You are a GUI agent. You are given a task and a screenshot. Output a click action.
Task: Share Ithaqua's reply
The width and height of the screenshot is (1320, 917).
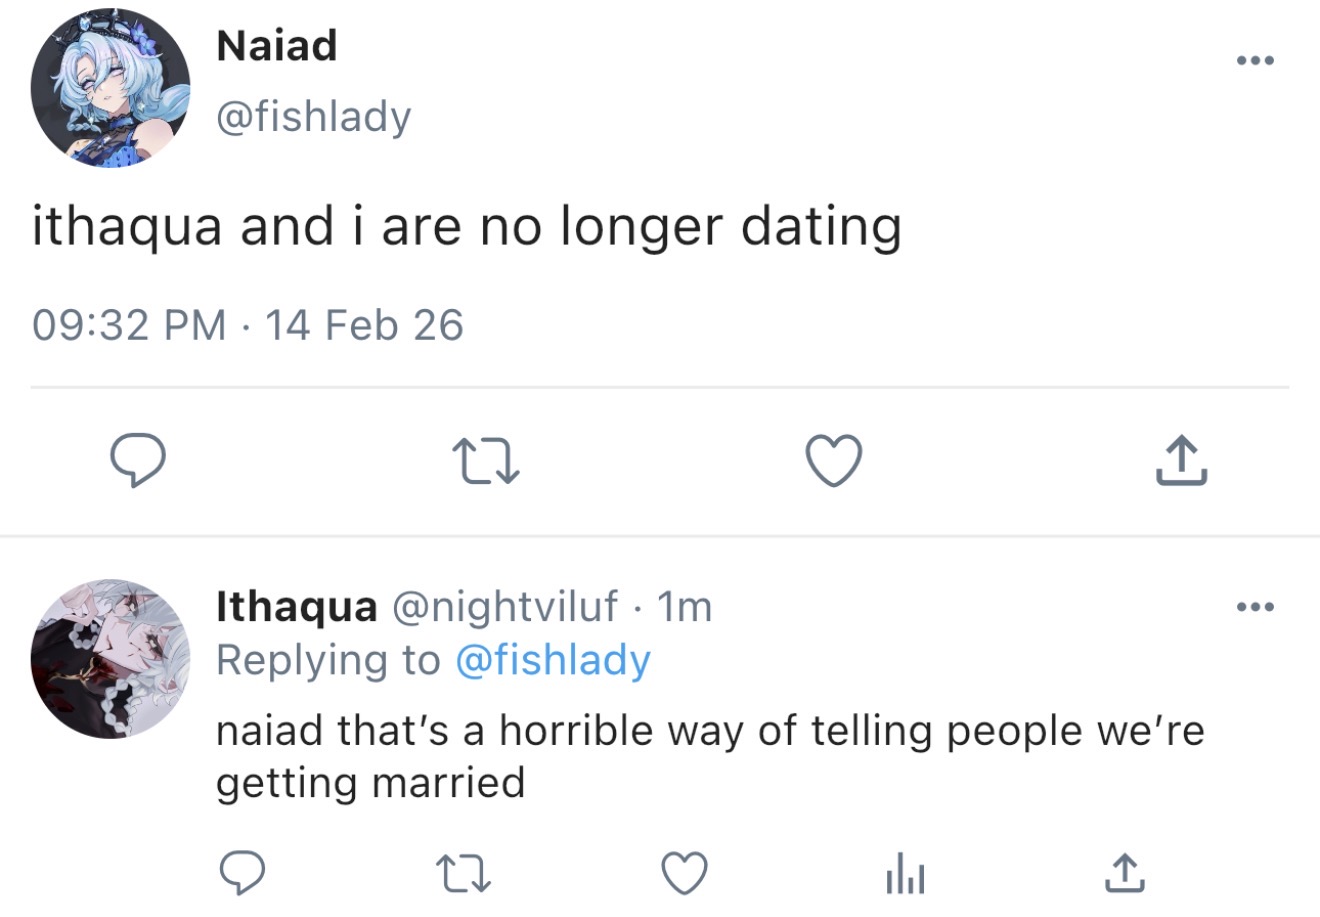pos(1123,873)
